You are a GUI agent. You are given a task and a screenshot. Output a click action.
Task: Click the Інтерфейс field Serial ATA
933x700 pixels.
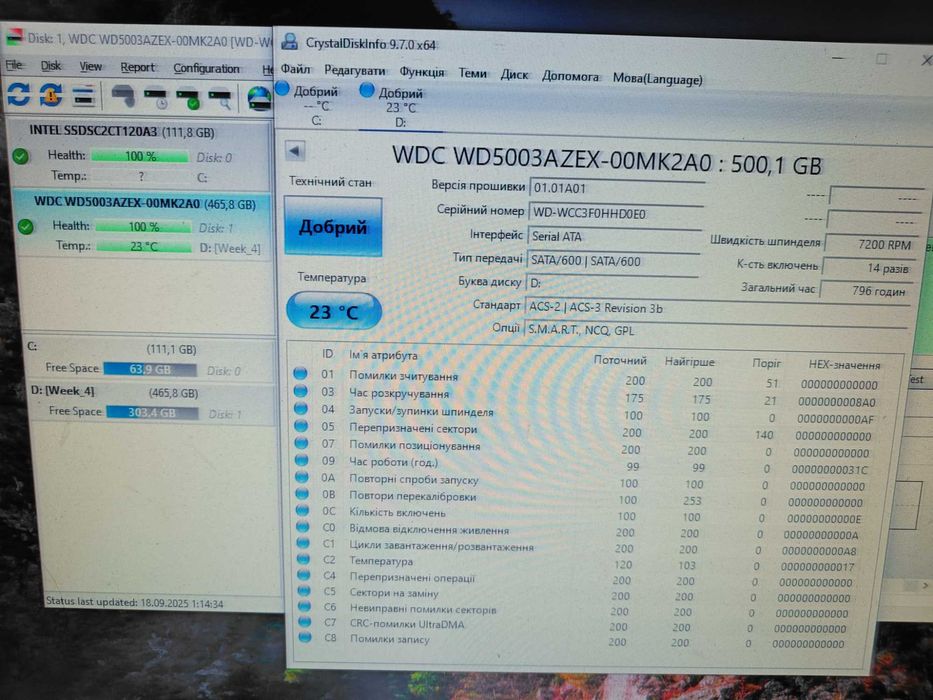coord(615,236)
